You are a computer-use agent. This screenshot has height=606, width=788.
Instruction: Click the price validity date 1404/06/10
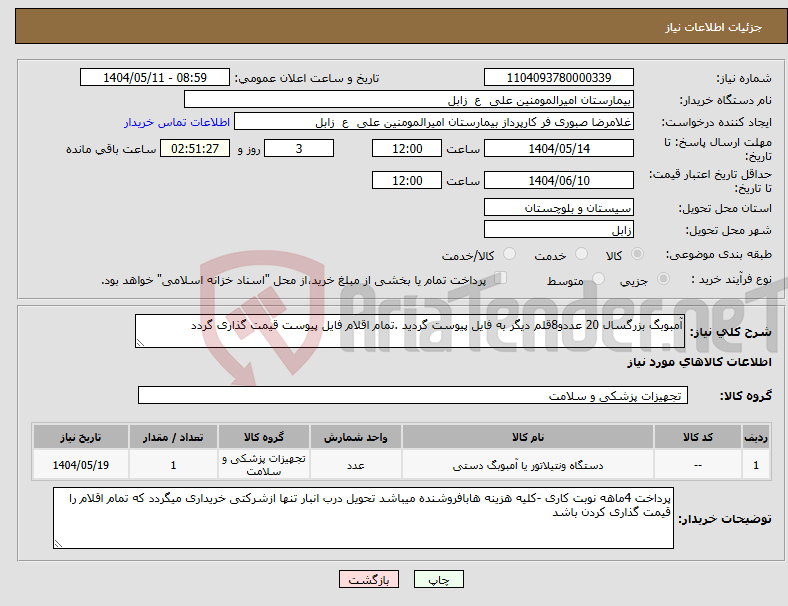(x=559, y=180)
